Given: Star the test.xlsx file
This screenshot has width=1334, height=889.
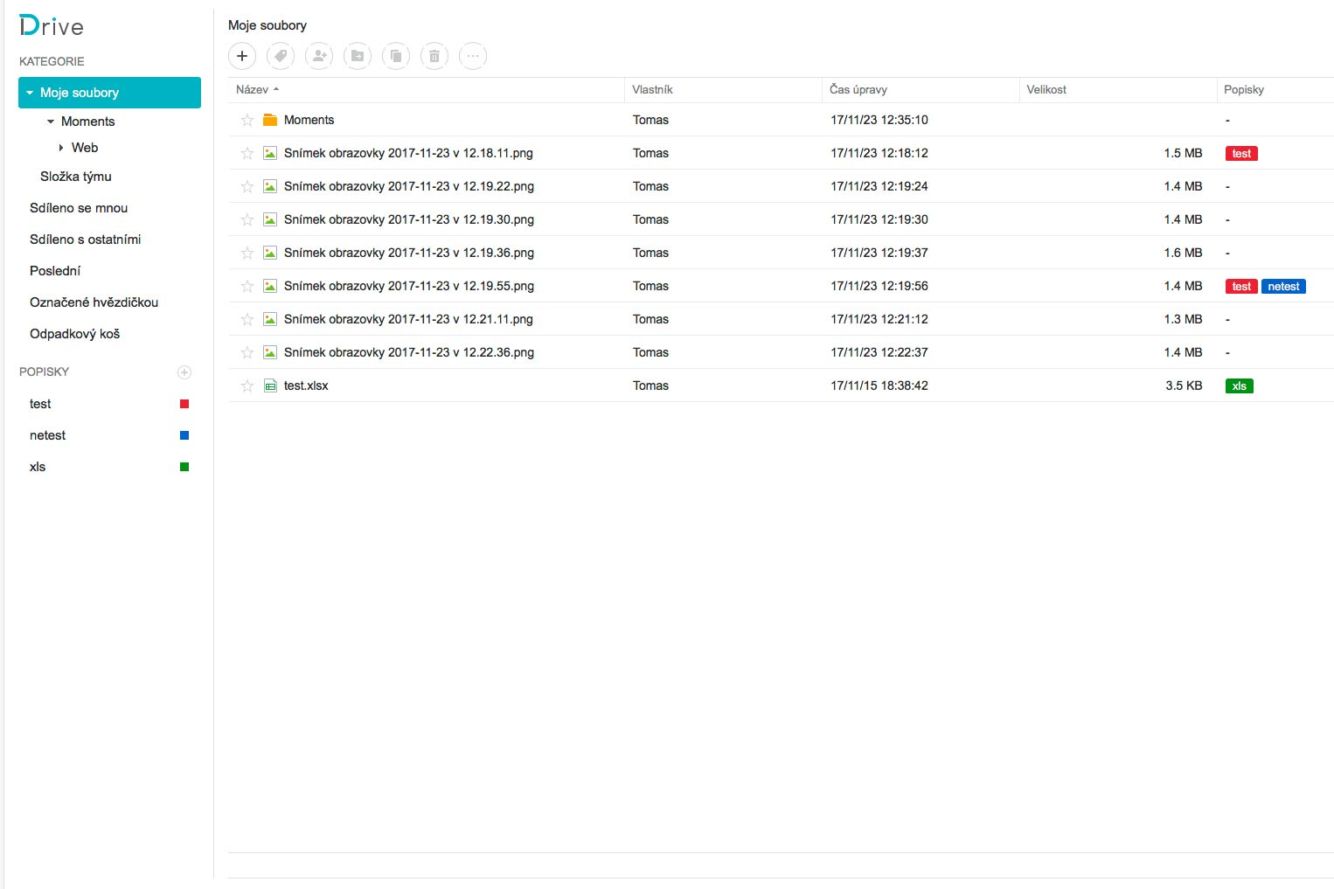Looking at the screenshot, I should coord(247,386).
